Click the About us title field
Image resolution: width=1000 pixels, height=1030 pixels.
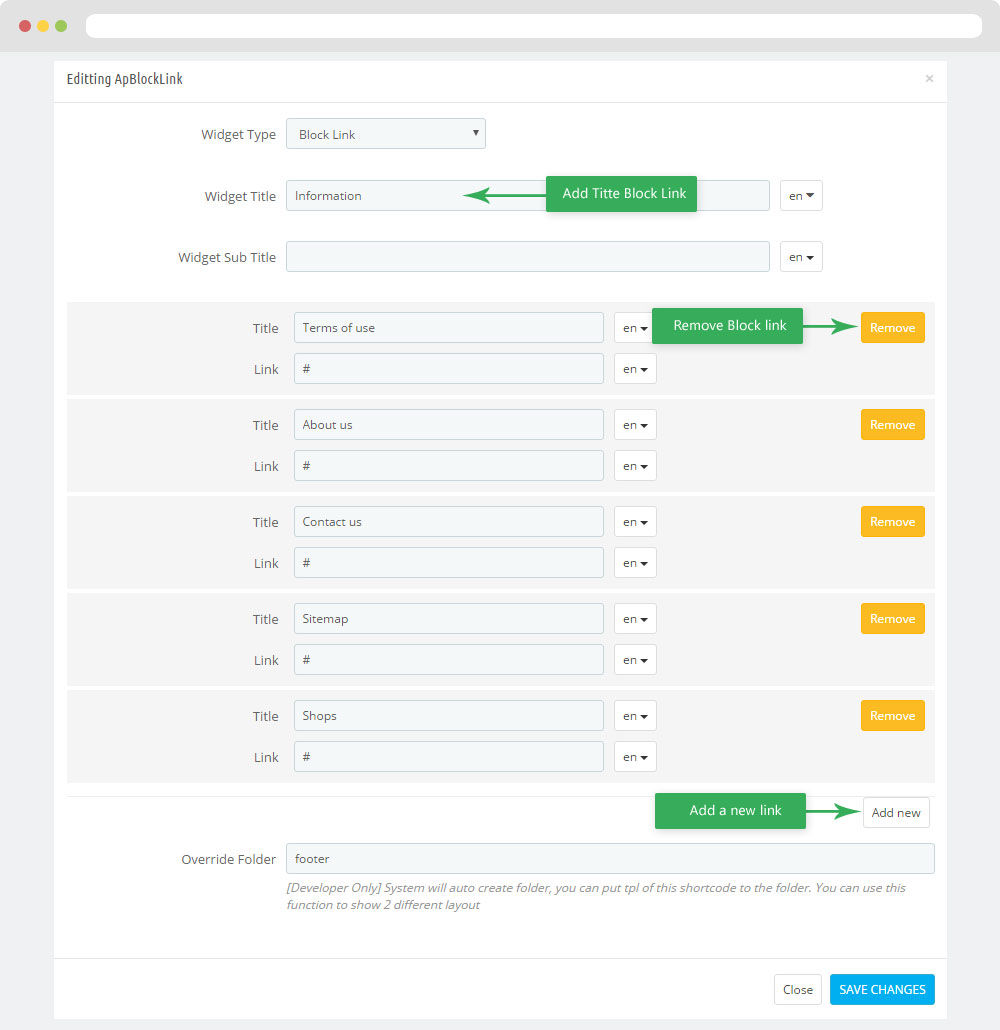click(448, 425)
